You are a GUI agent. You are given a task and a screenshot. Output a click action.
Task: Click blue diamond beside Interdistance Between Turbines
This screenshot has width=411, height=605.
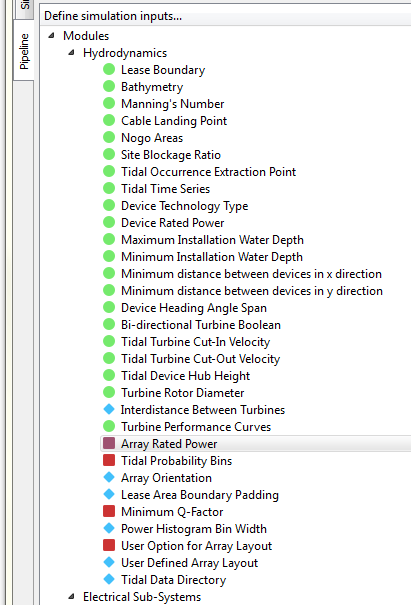(109, 409)
